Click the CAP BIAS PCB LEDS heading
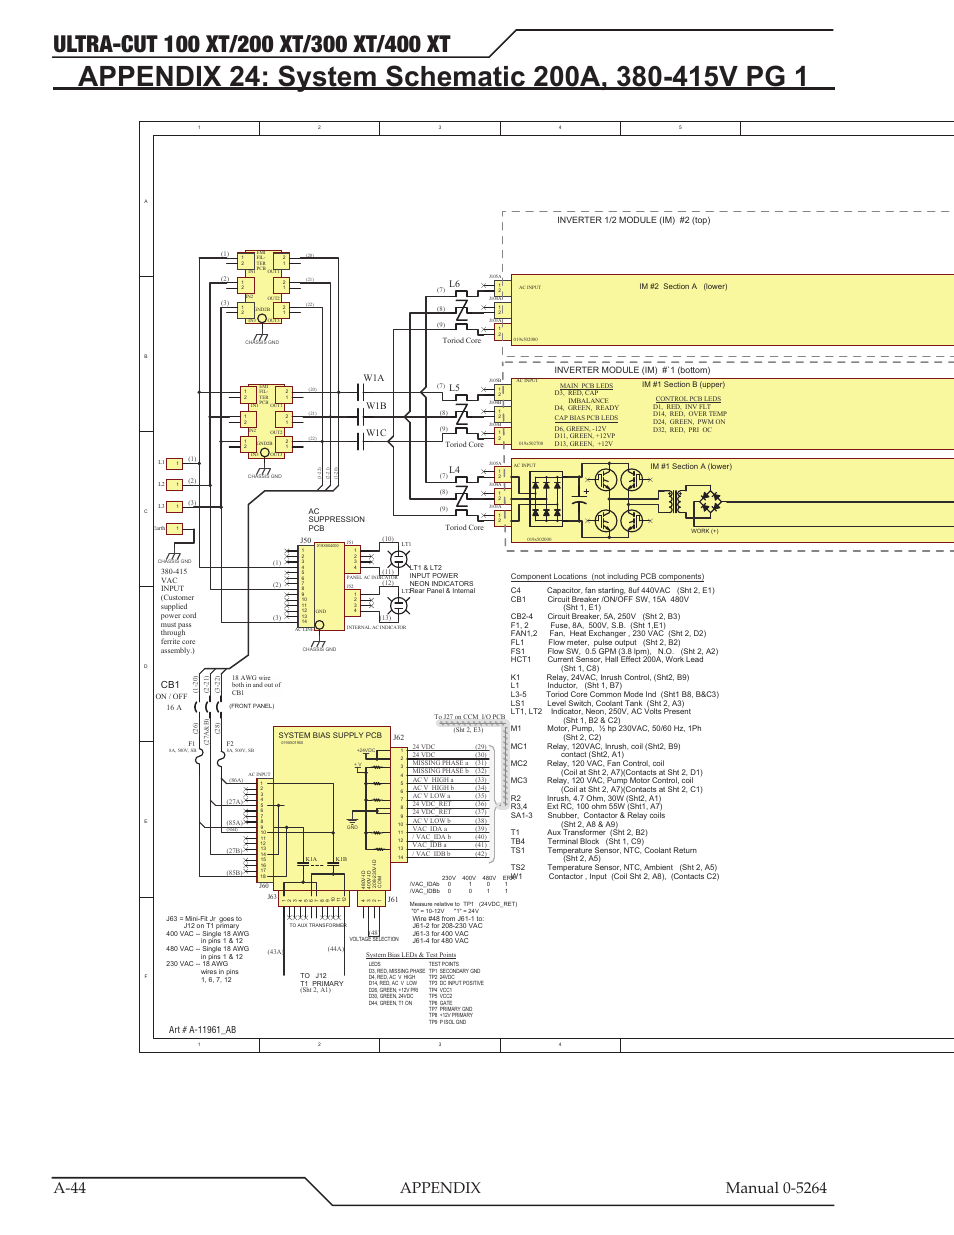Image resolution: width=954 pixels, height=1235 pixels. coord(586,418)
